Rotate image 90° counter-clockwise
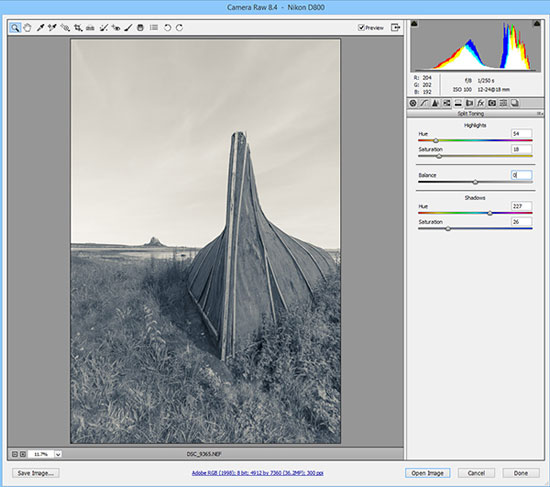 point(167,27)
